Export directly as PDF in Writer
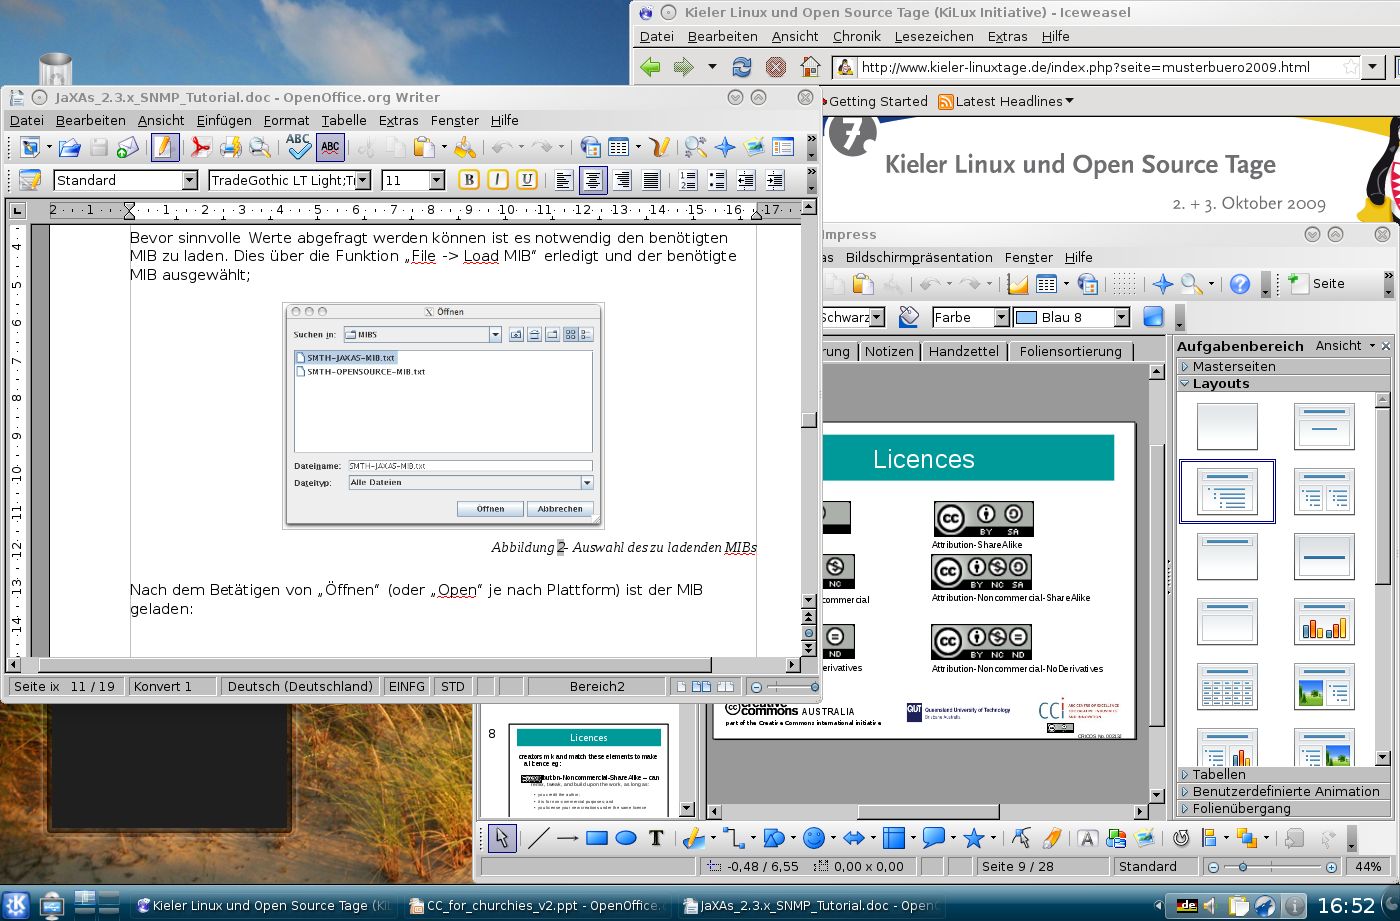 tap(200, 148)
